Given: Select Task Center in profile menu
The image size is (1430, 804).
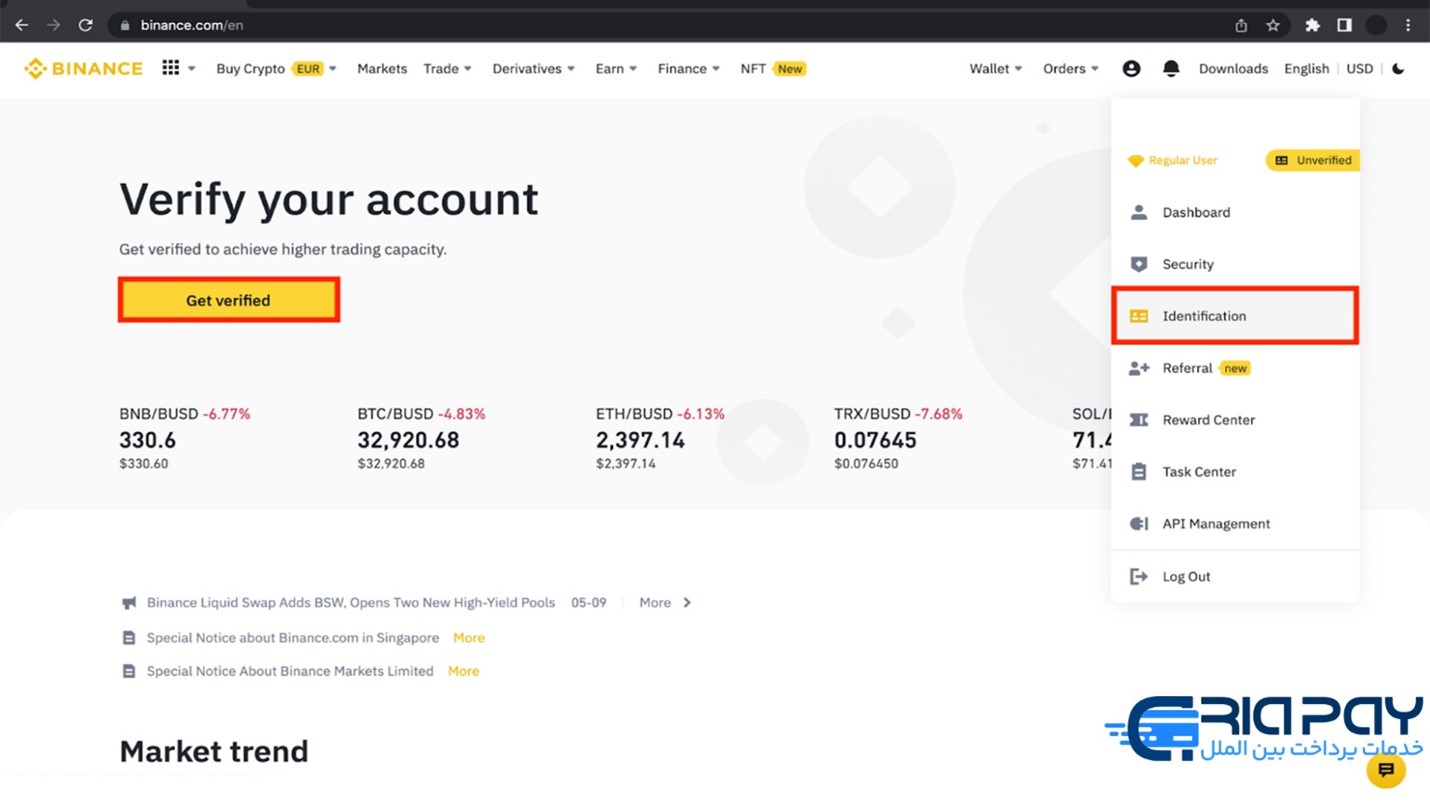Looking at the screenshot, I should pos(1235,472).
